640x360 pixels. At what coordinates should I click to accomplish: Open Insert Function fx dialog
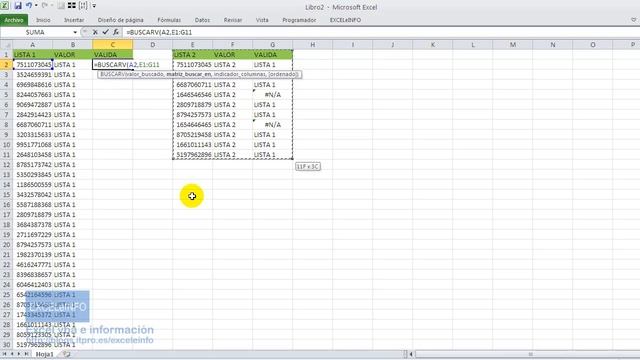[116, 32]
